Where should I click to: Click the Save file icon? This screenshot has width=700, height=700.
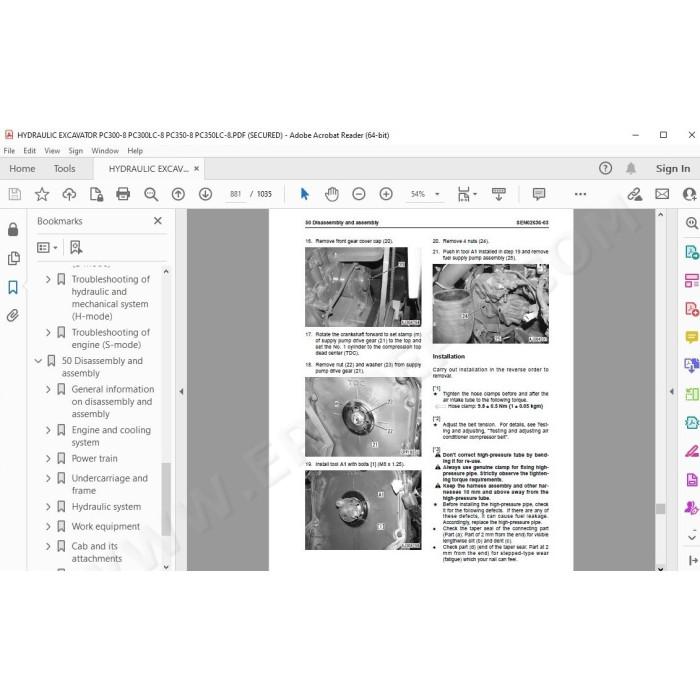coord(14,194)
